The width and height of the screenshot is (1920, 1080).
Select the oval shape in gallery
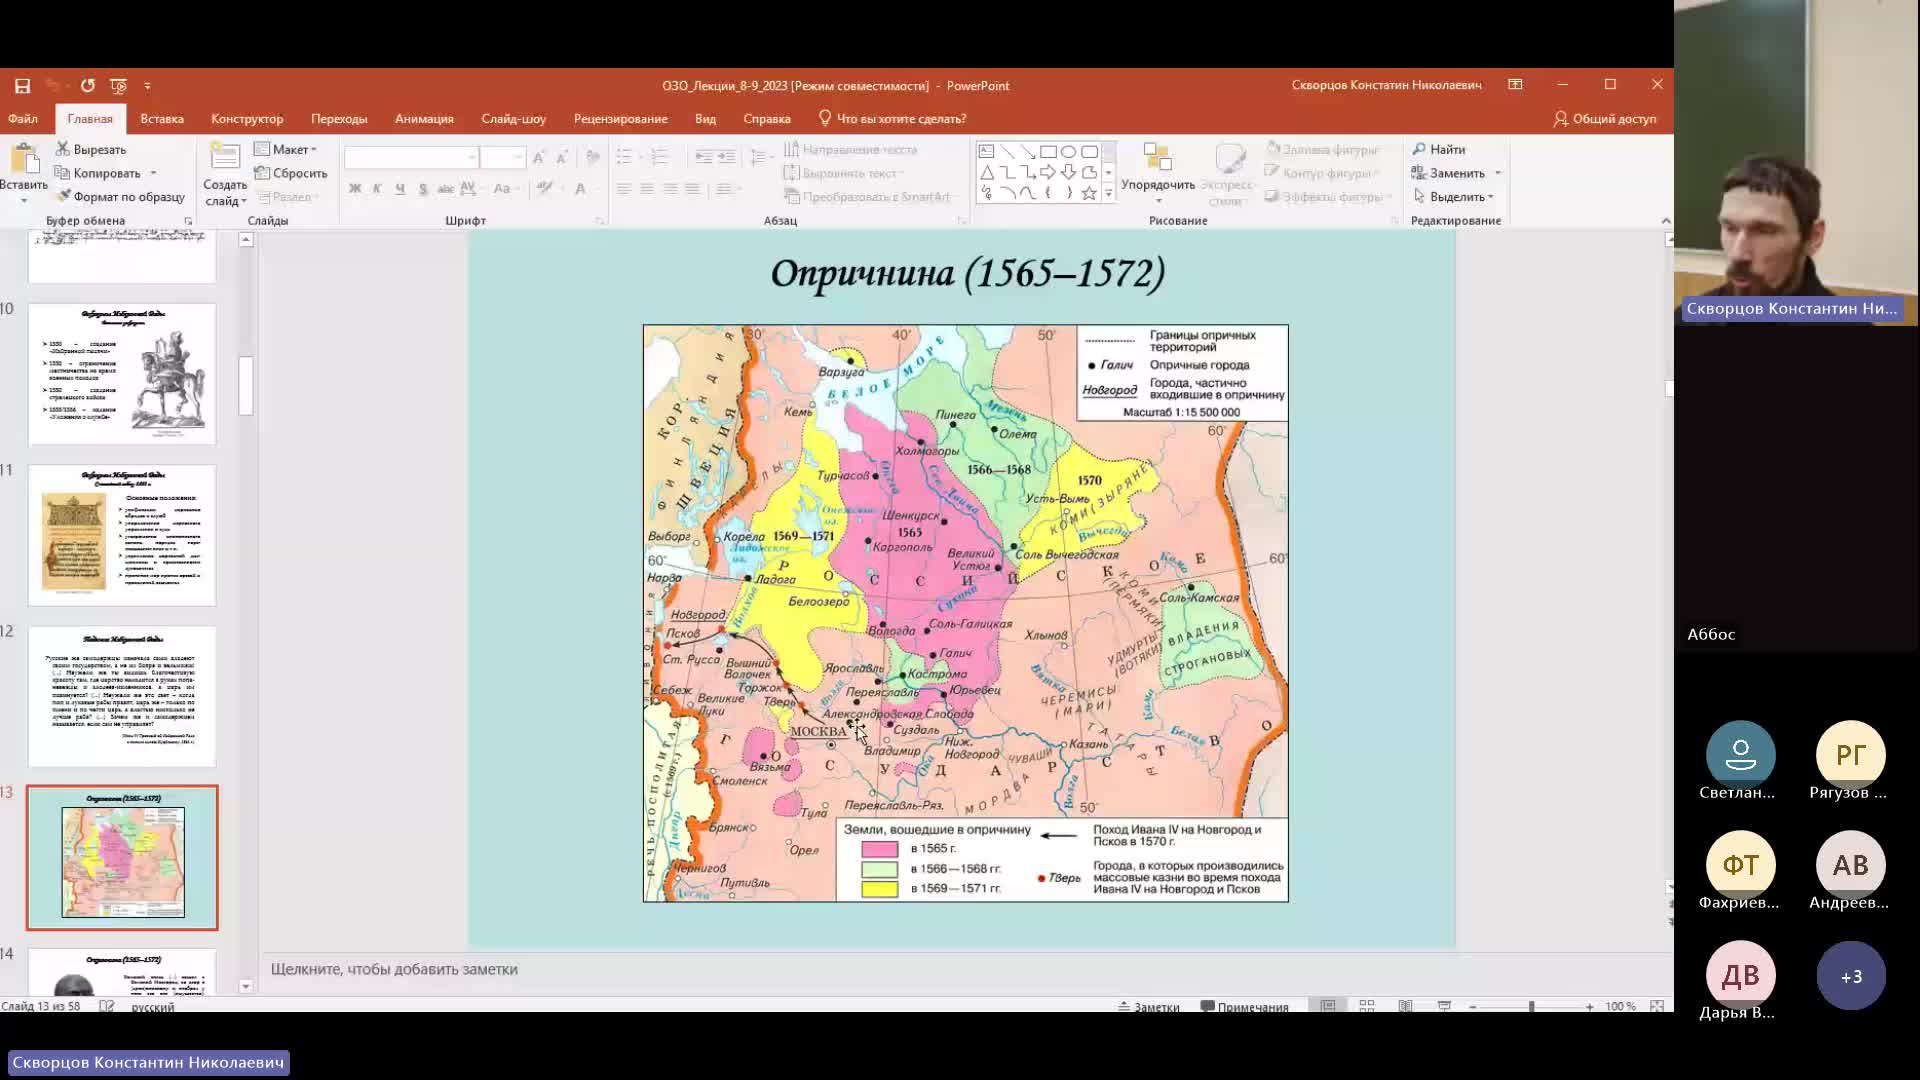(1068, 152)
